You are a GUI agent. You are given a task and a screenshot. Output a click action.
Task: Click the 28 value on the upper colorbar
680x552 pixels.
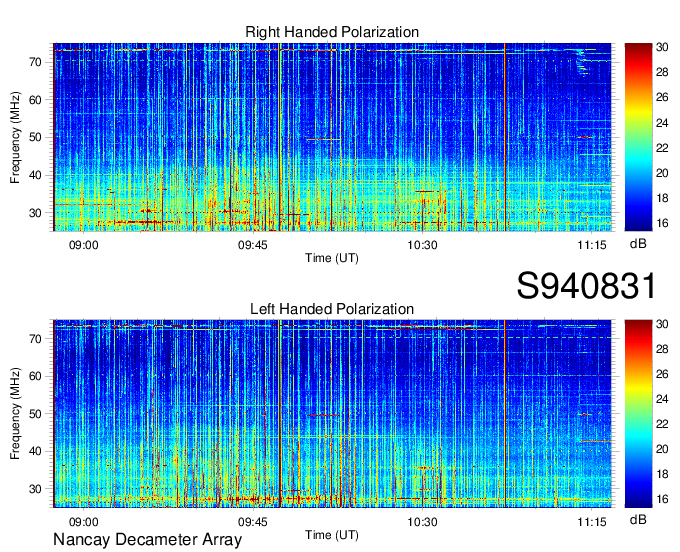point(662,72)
